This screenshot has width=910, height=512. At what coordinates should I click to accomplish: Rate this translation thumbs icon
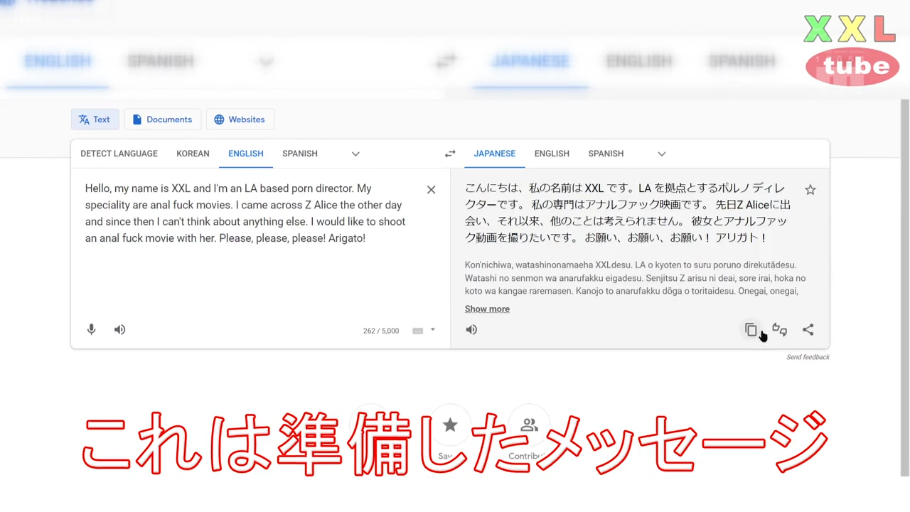tap(780, 329)
